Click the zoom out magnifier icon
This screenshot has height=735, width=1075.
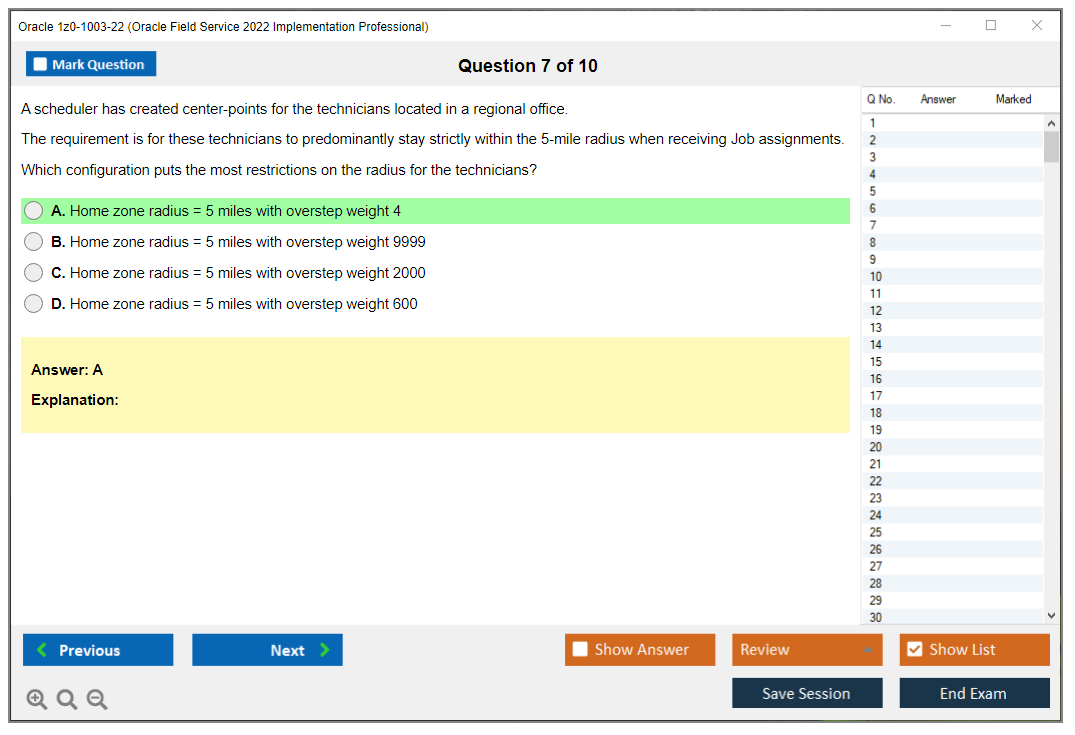(96, 699)
